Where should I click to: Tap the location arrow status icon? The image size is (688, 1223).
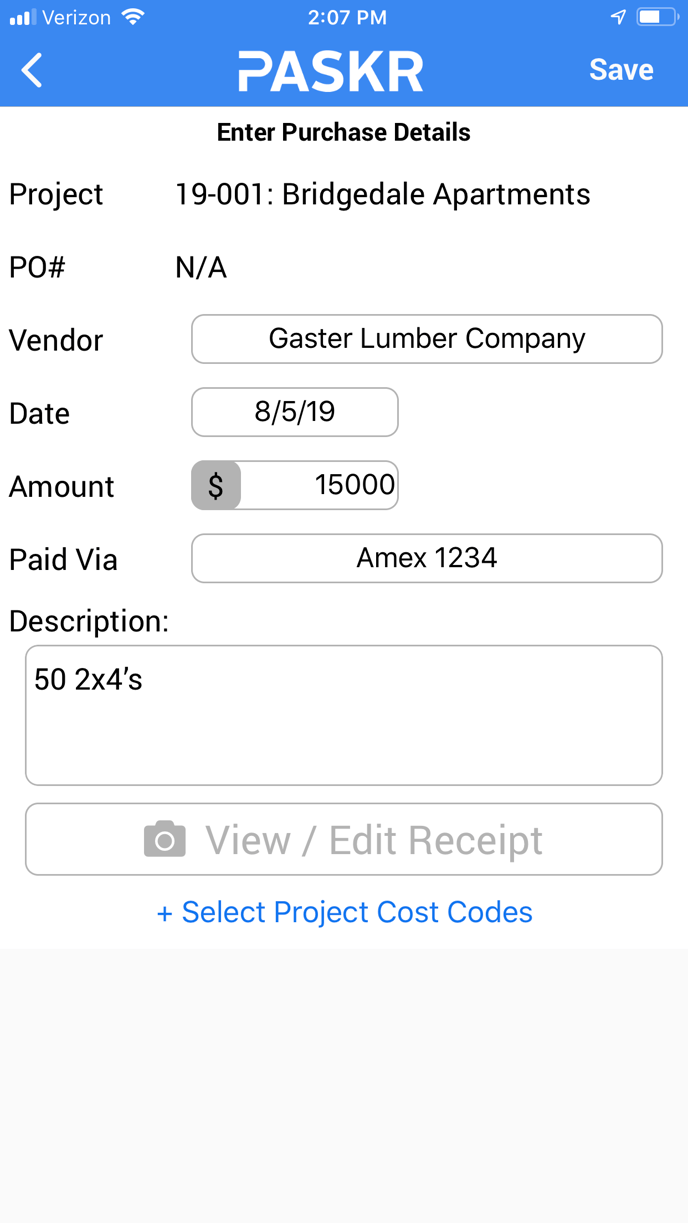(x=618, y=17)
